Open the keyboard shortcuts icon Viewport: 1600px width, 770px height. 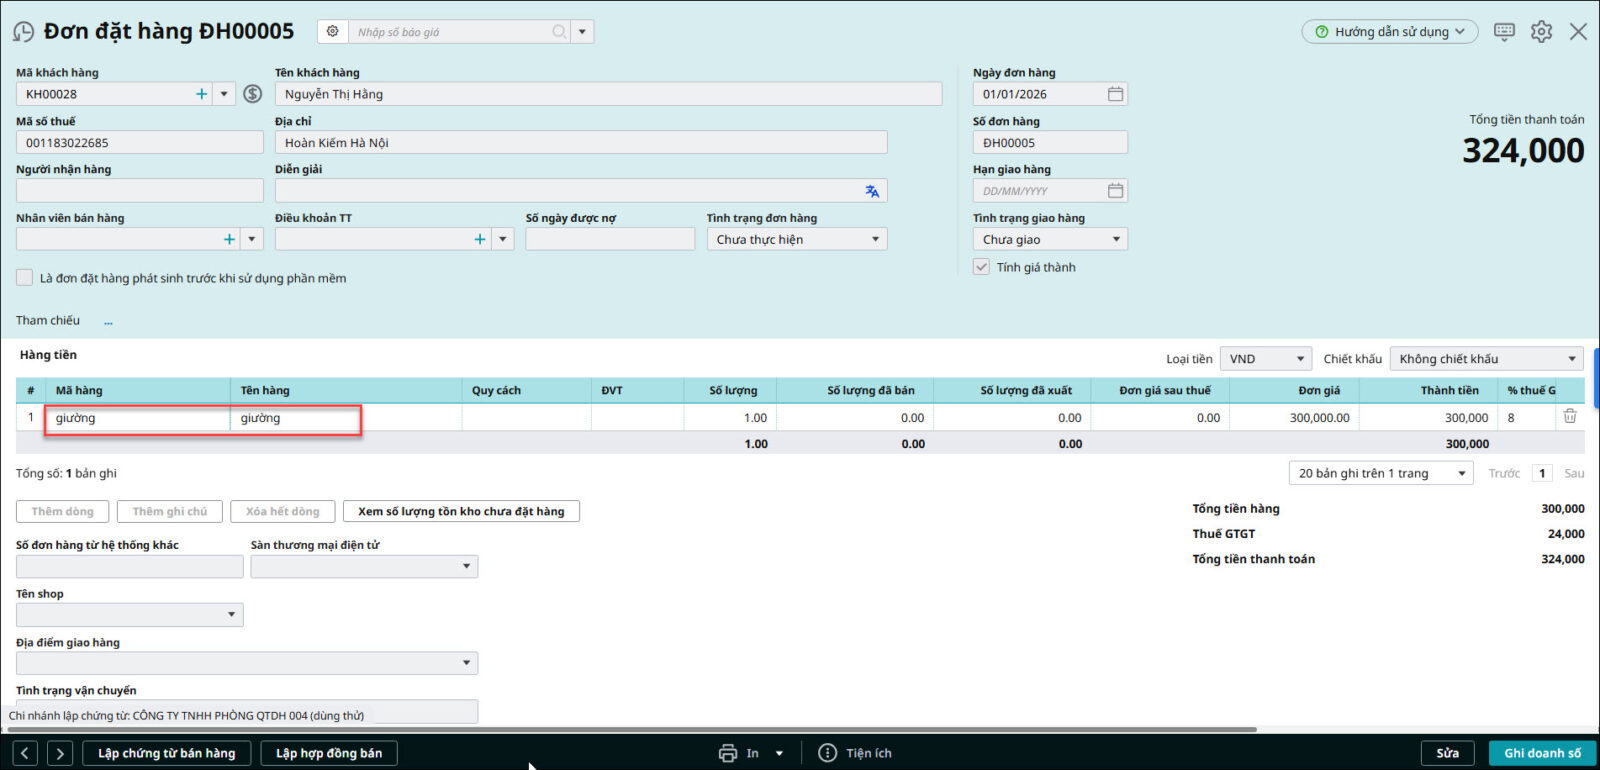[x=1504, y=32]
